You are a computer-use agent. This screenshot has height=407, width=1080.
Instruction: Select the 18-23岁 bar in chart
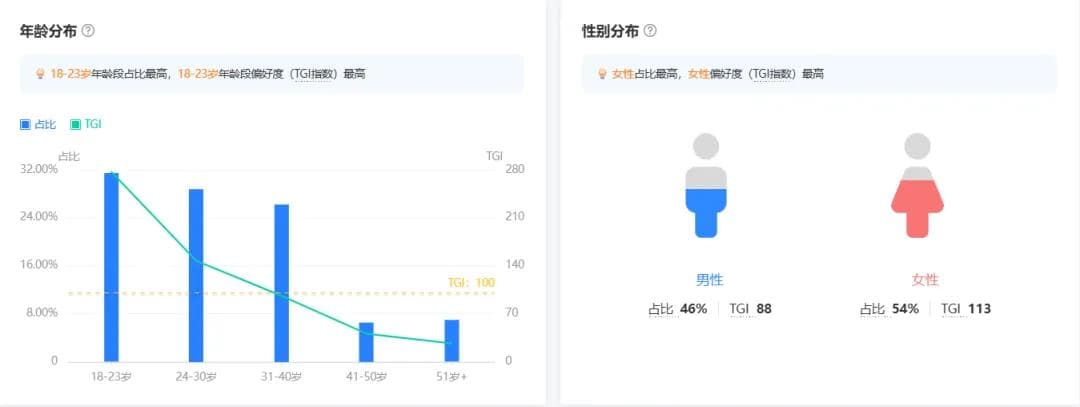111,267
